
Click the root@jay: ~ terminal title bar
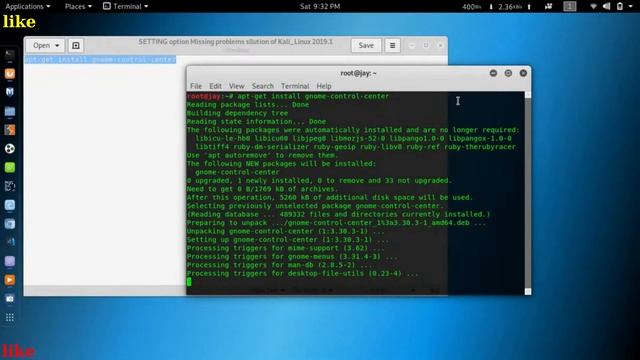[x=358, y=73]
